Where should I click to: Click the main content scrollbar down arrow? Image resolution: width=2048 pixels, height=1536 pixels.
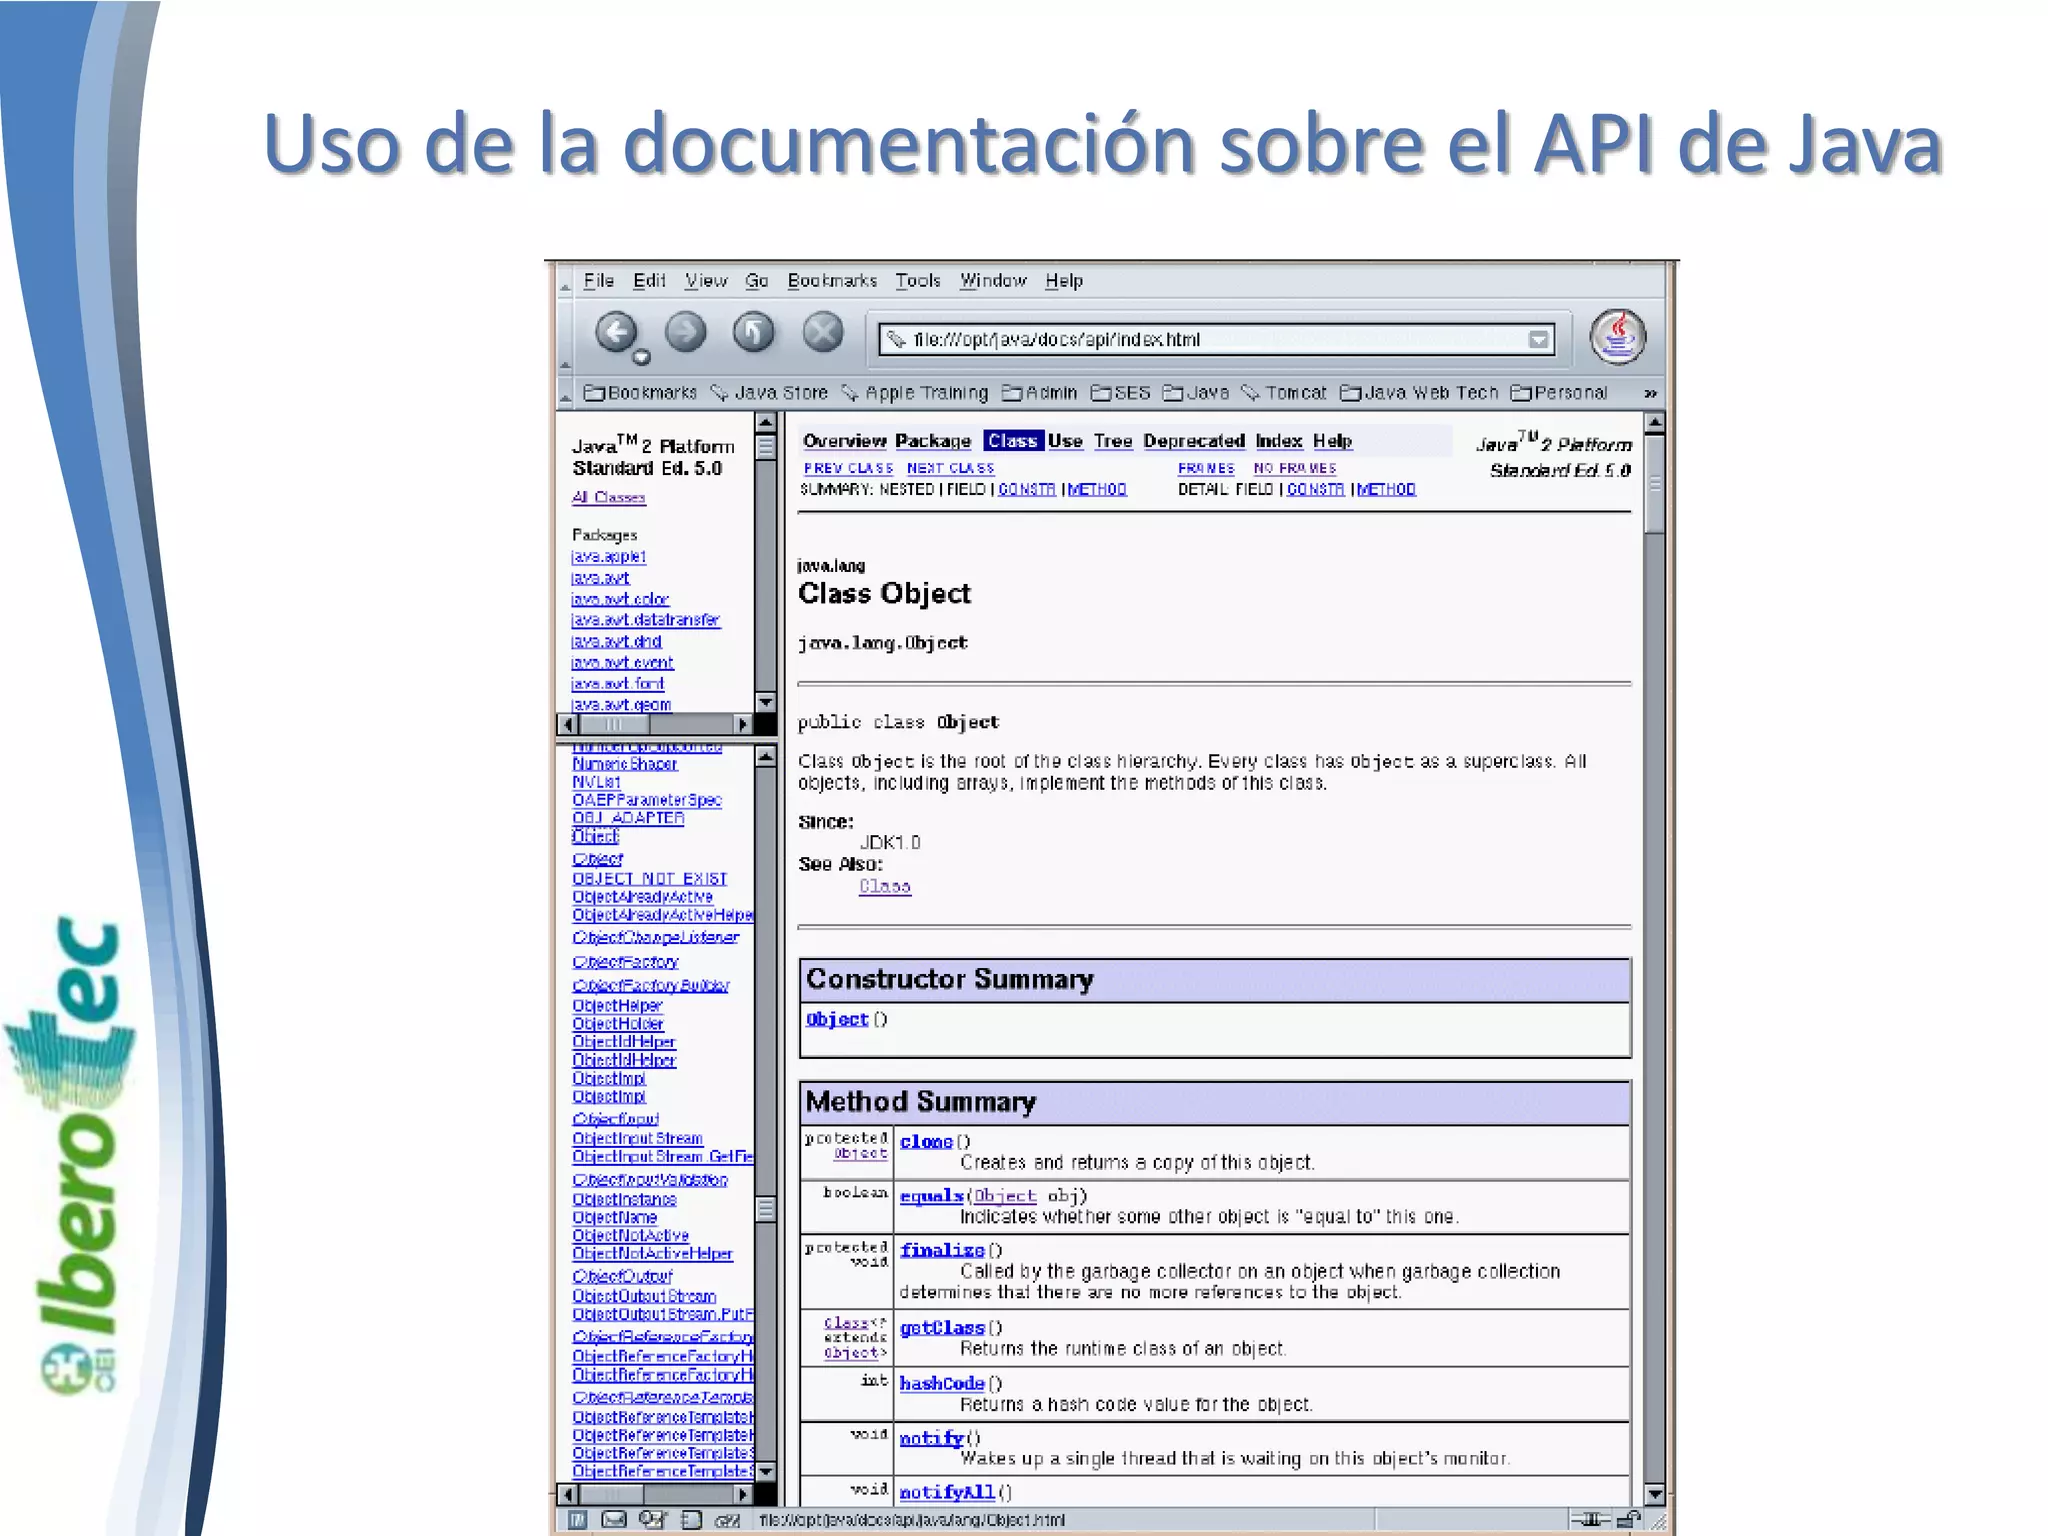click(1654, 1495)
